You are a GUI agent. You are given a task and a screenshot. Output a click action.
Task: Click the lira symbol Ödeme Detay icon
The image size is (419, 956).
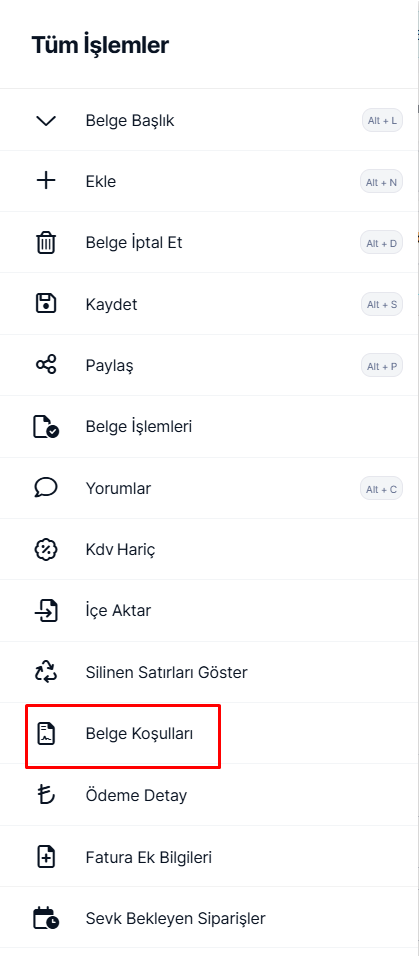click(x=46, y=794)
